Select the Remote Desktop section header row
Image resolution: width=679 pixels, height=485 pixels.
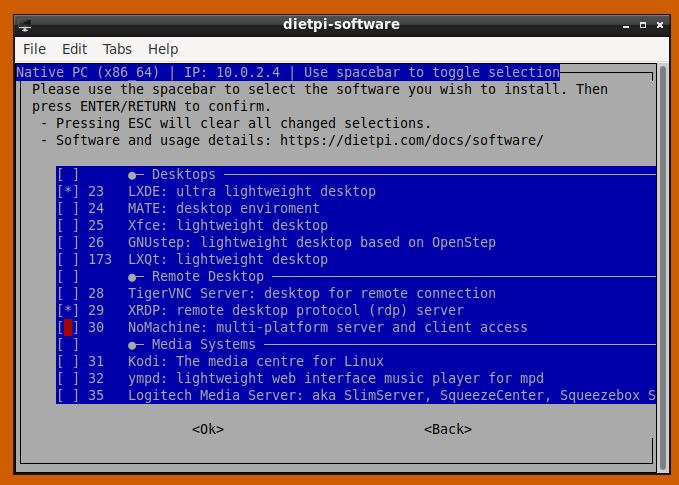356,276
